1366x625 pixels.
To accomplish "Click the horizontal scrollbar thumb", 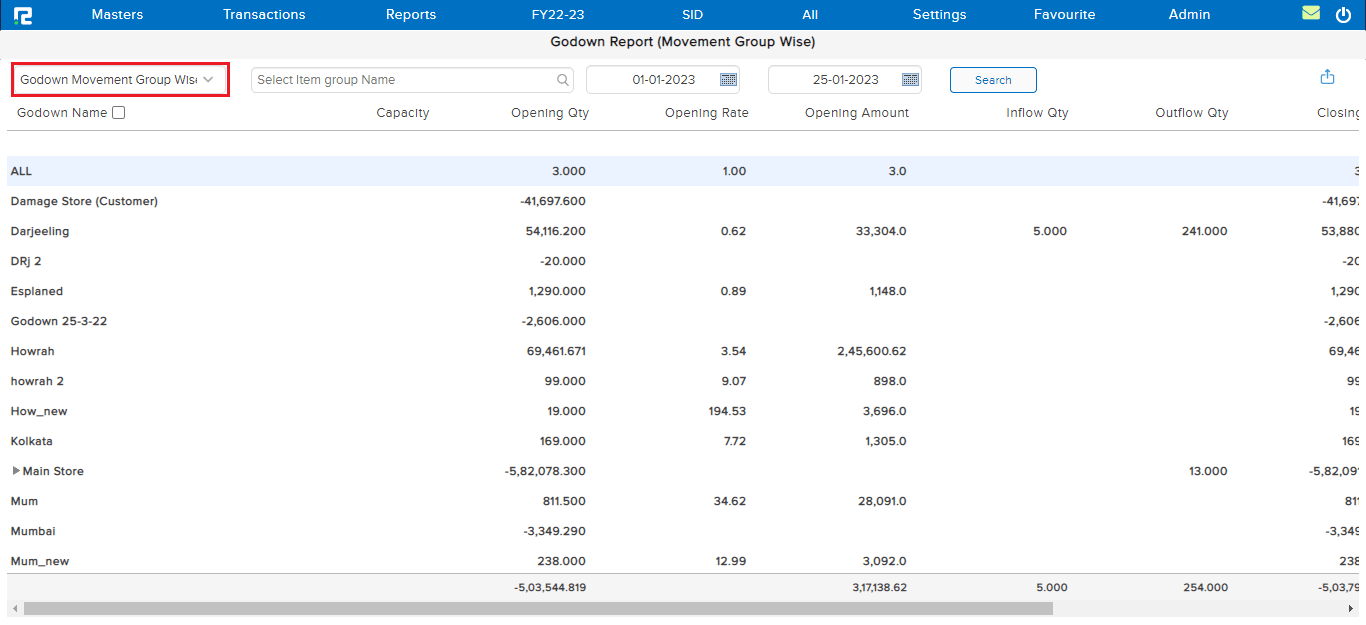I will 538,608.
